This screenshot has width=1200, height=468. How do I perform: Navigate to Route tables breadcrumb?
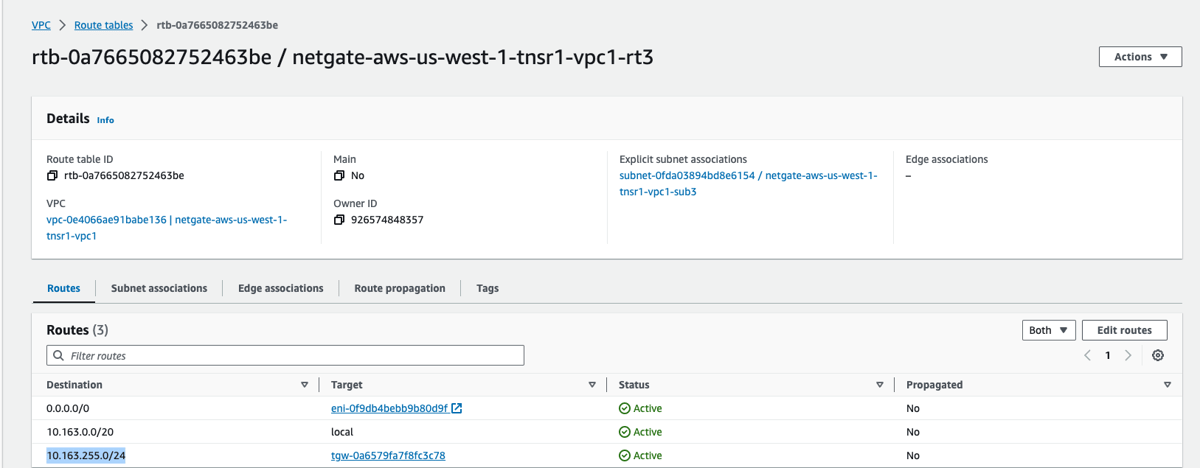coord(104,25)
